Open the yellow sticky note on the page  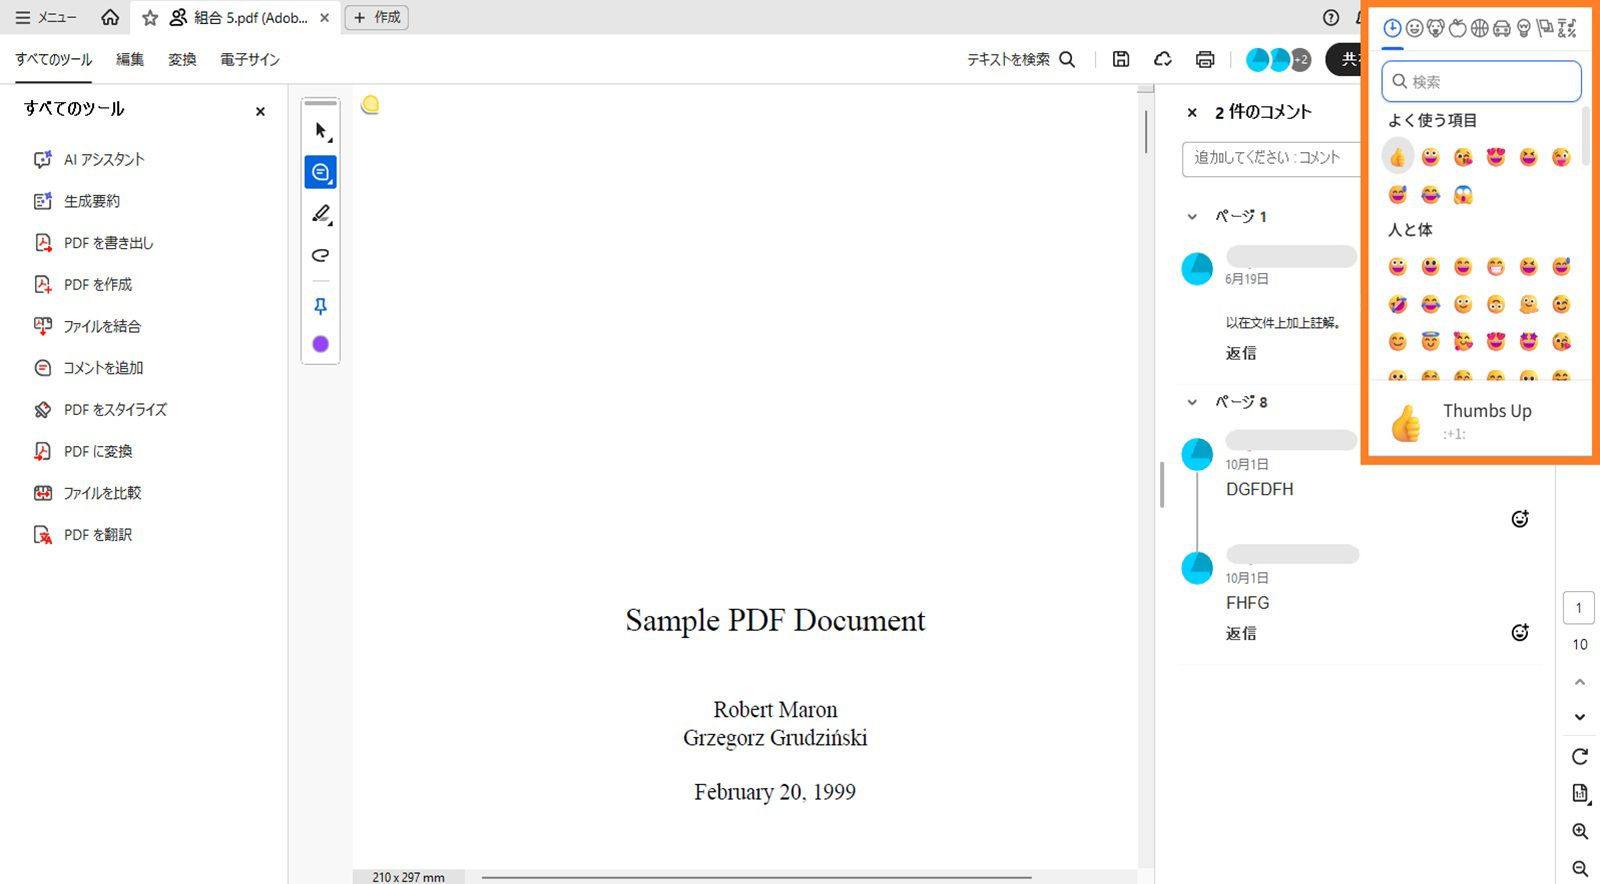370,104
